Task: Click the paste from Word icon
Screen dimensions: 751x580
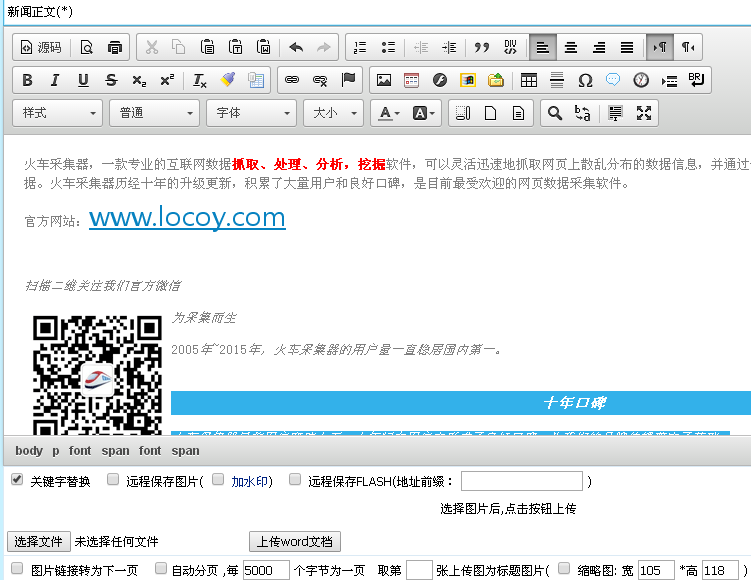Action: 263,47
